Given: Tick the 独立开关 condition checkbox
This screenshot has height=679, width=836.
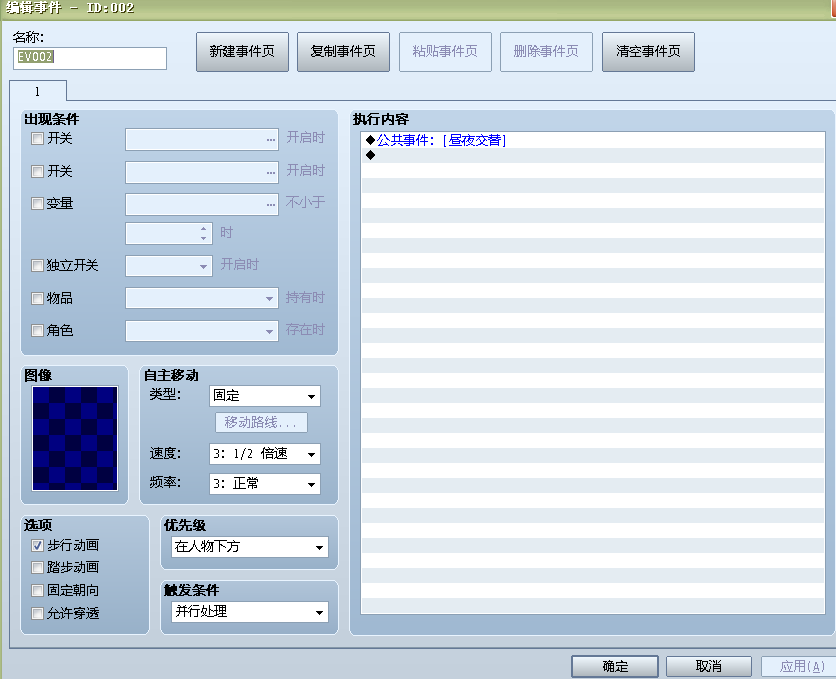Looking at the screenshot, I should tap(37, 265).
